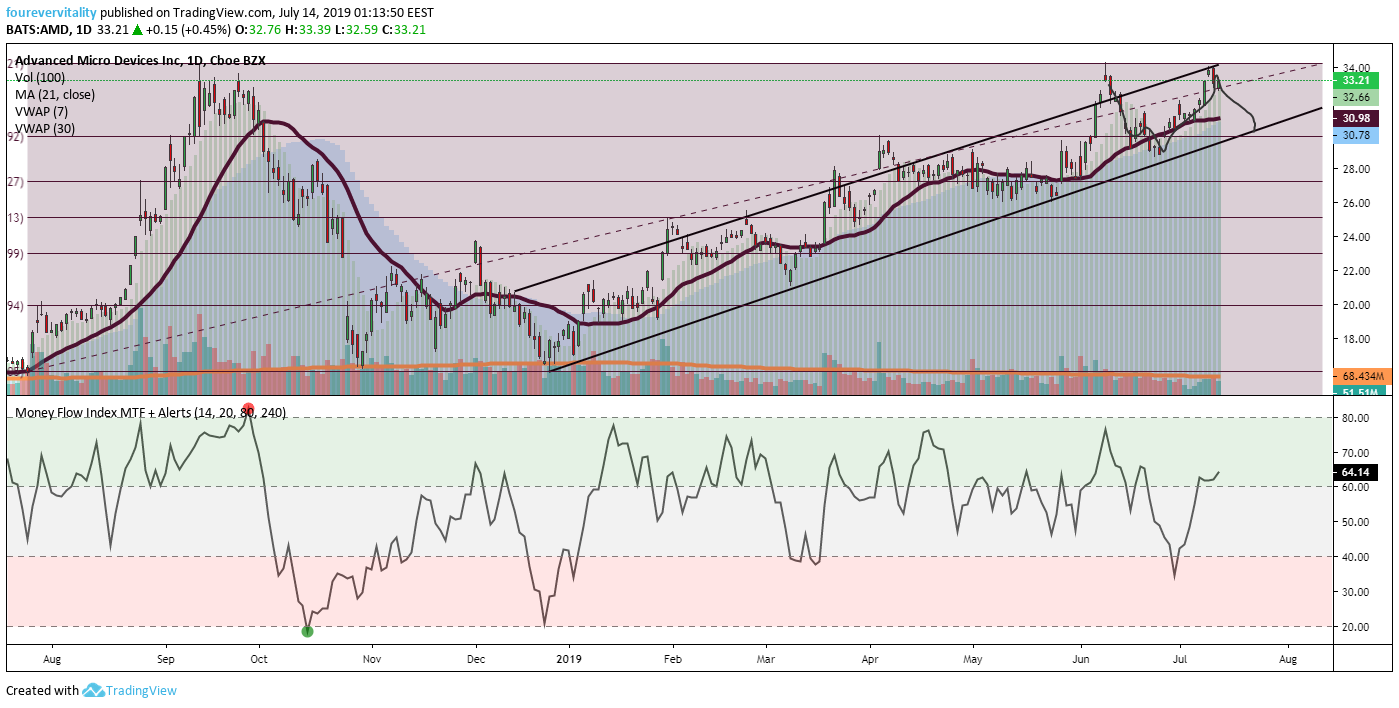Click the Nov label on the time axis
This screenshot has width=1399, height=708.
[x=372, y=659]
